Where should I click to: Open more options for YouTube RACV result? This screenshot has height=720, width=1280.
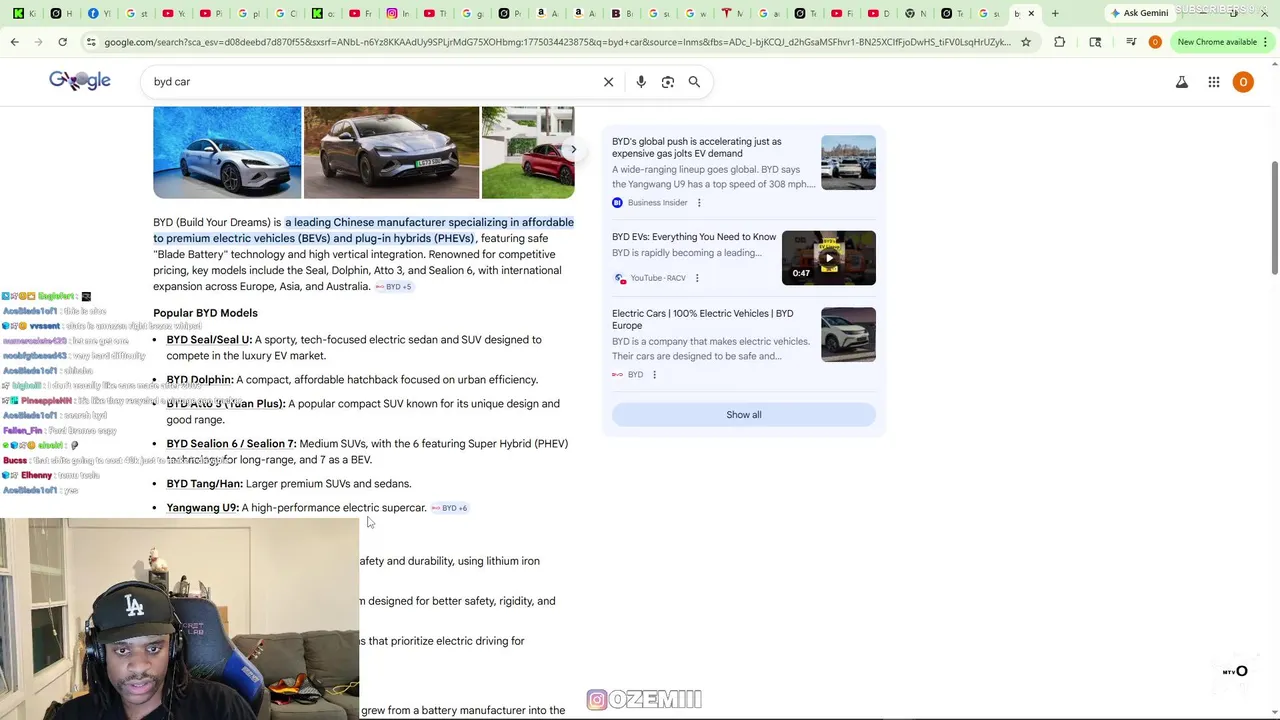[697, 278]
